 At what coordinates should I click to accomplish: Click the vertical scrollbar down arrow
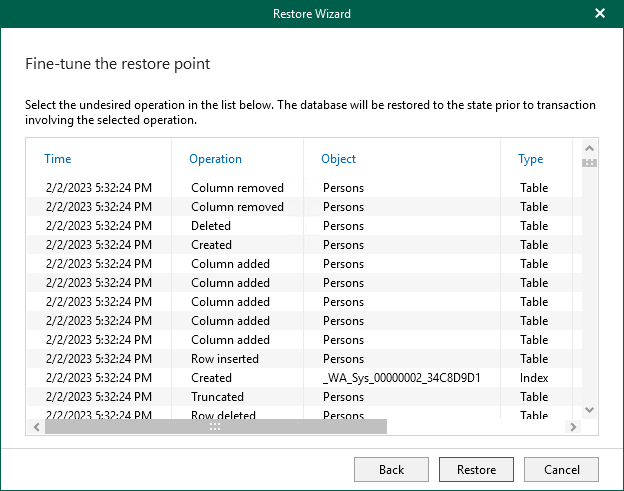589,410
